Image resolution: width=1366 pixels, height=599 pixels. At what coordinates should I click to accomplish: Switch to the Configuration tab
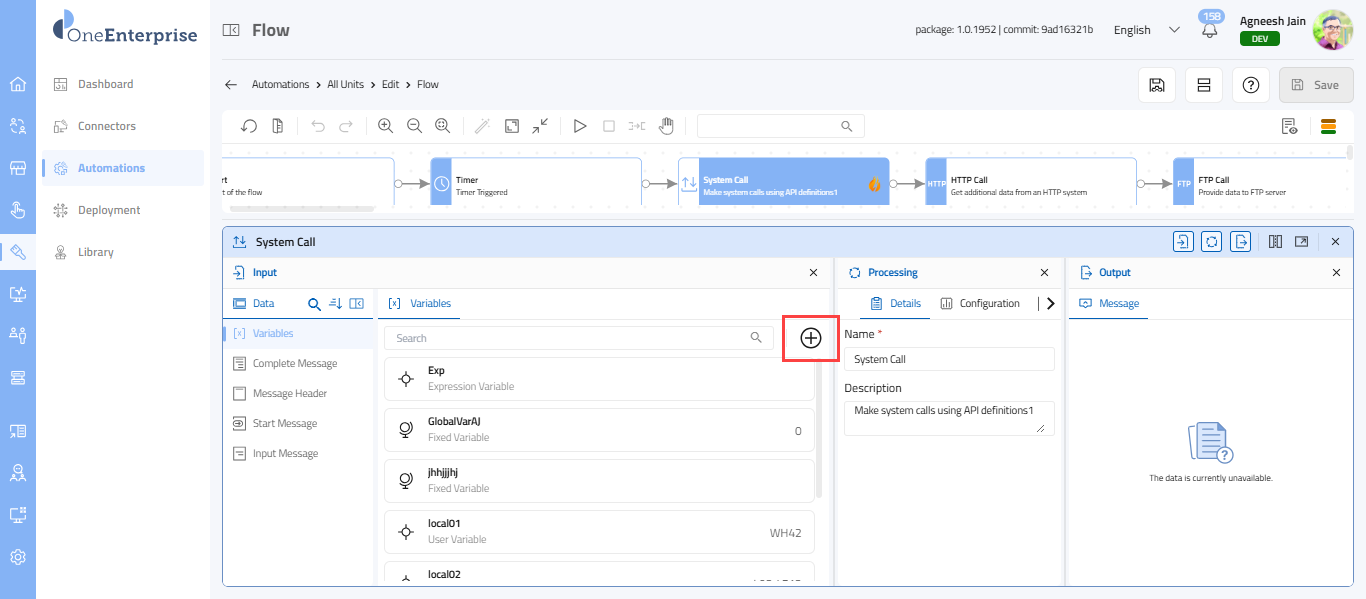coord(980,304)
